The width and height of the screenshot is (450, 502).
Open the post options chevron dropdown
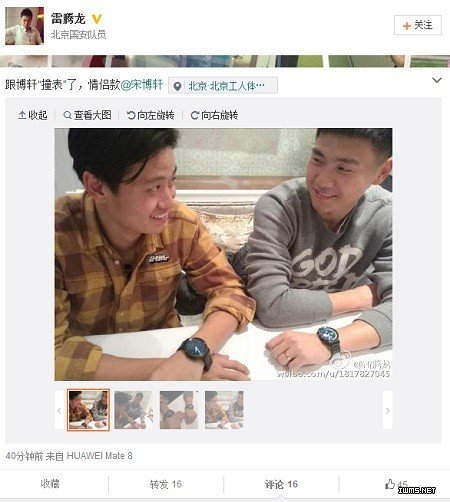pyautogui.click(x=437, y=80)
